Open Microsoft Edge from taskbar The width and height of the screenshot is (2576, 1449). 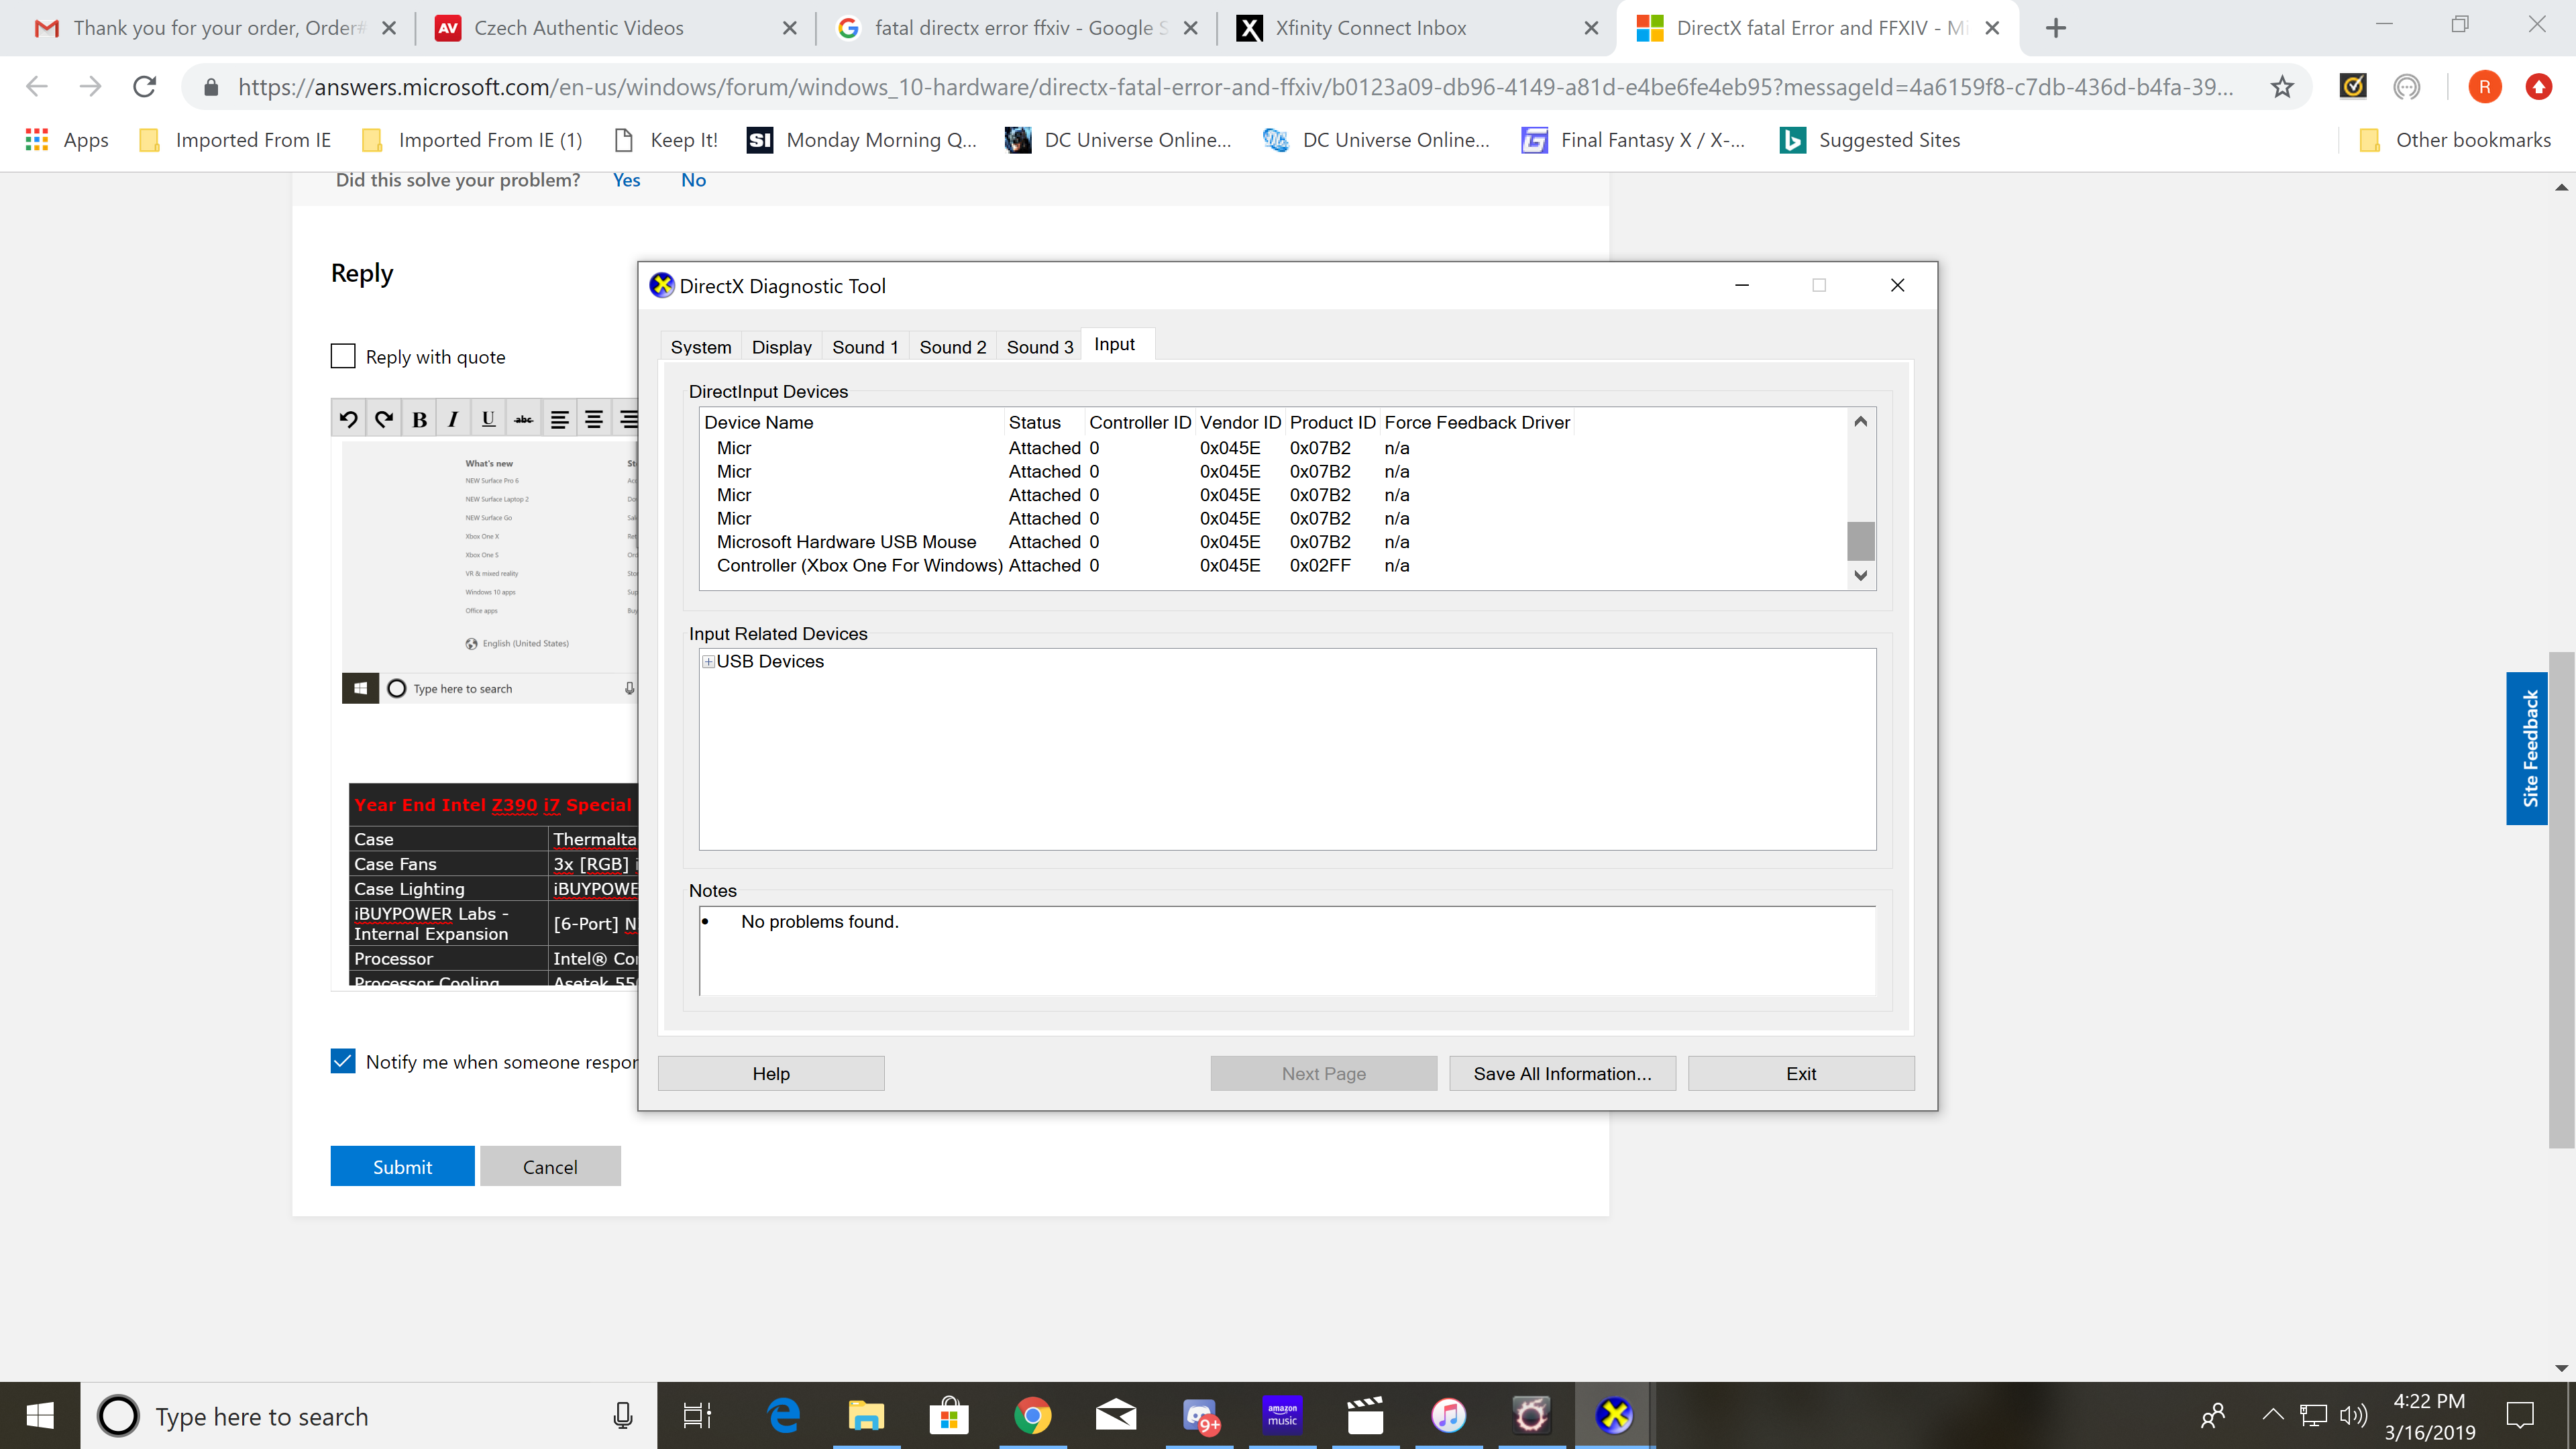783,1416
